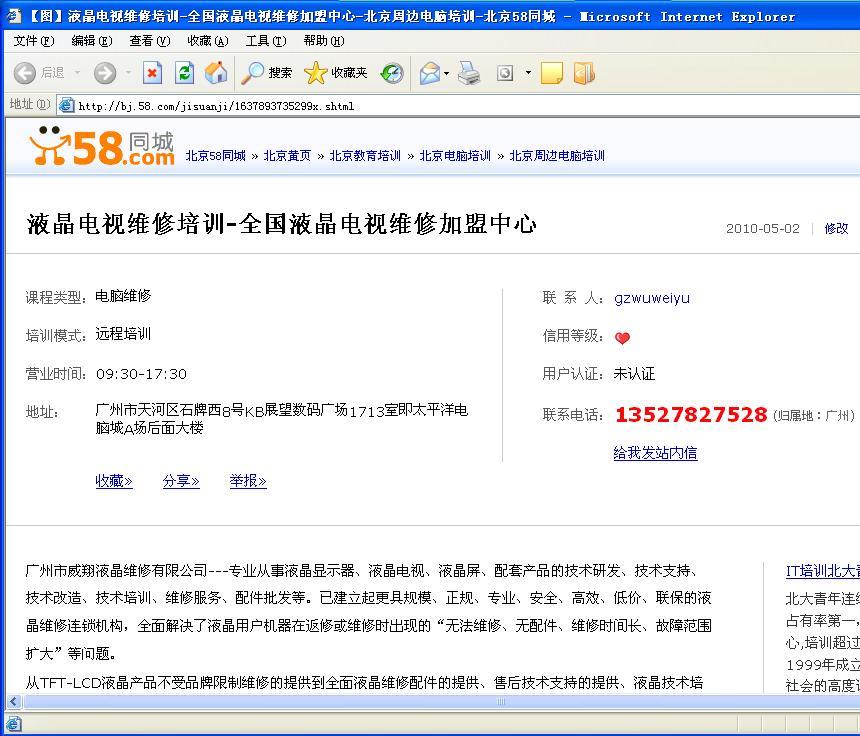Click the 修改 edit link by date

(836, 228)
